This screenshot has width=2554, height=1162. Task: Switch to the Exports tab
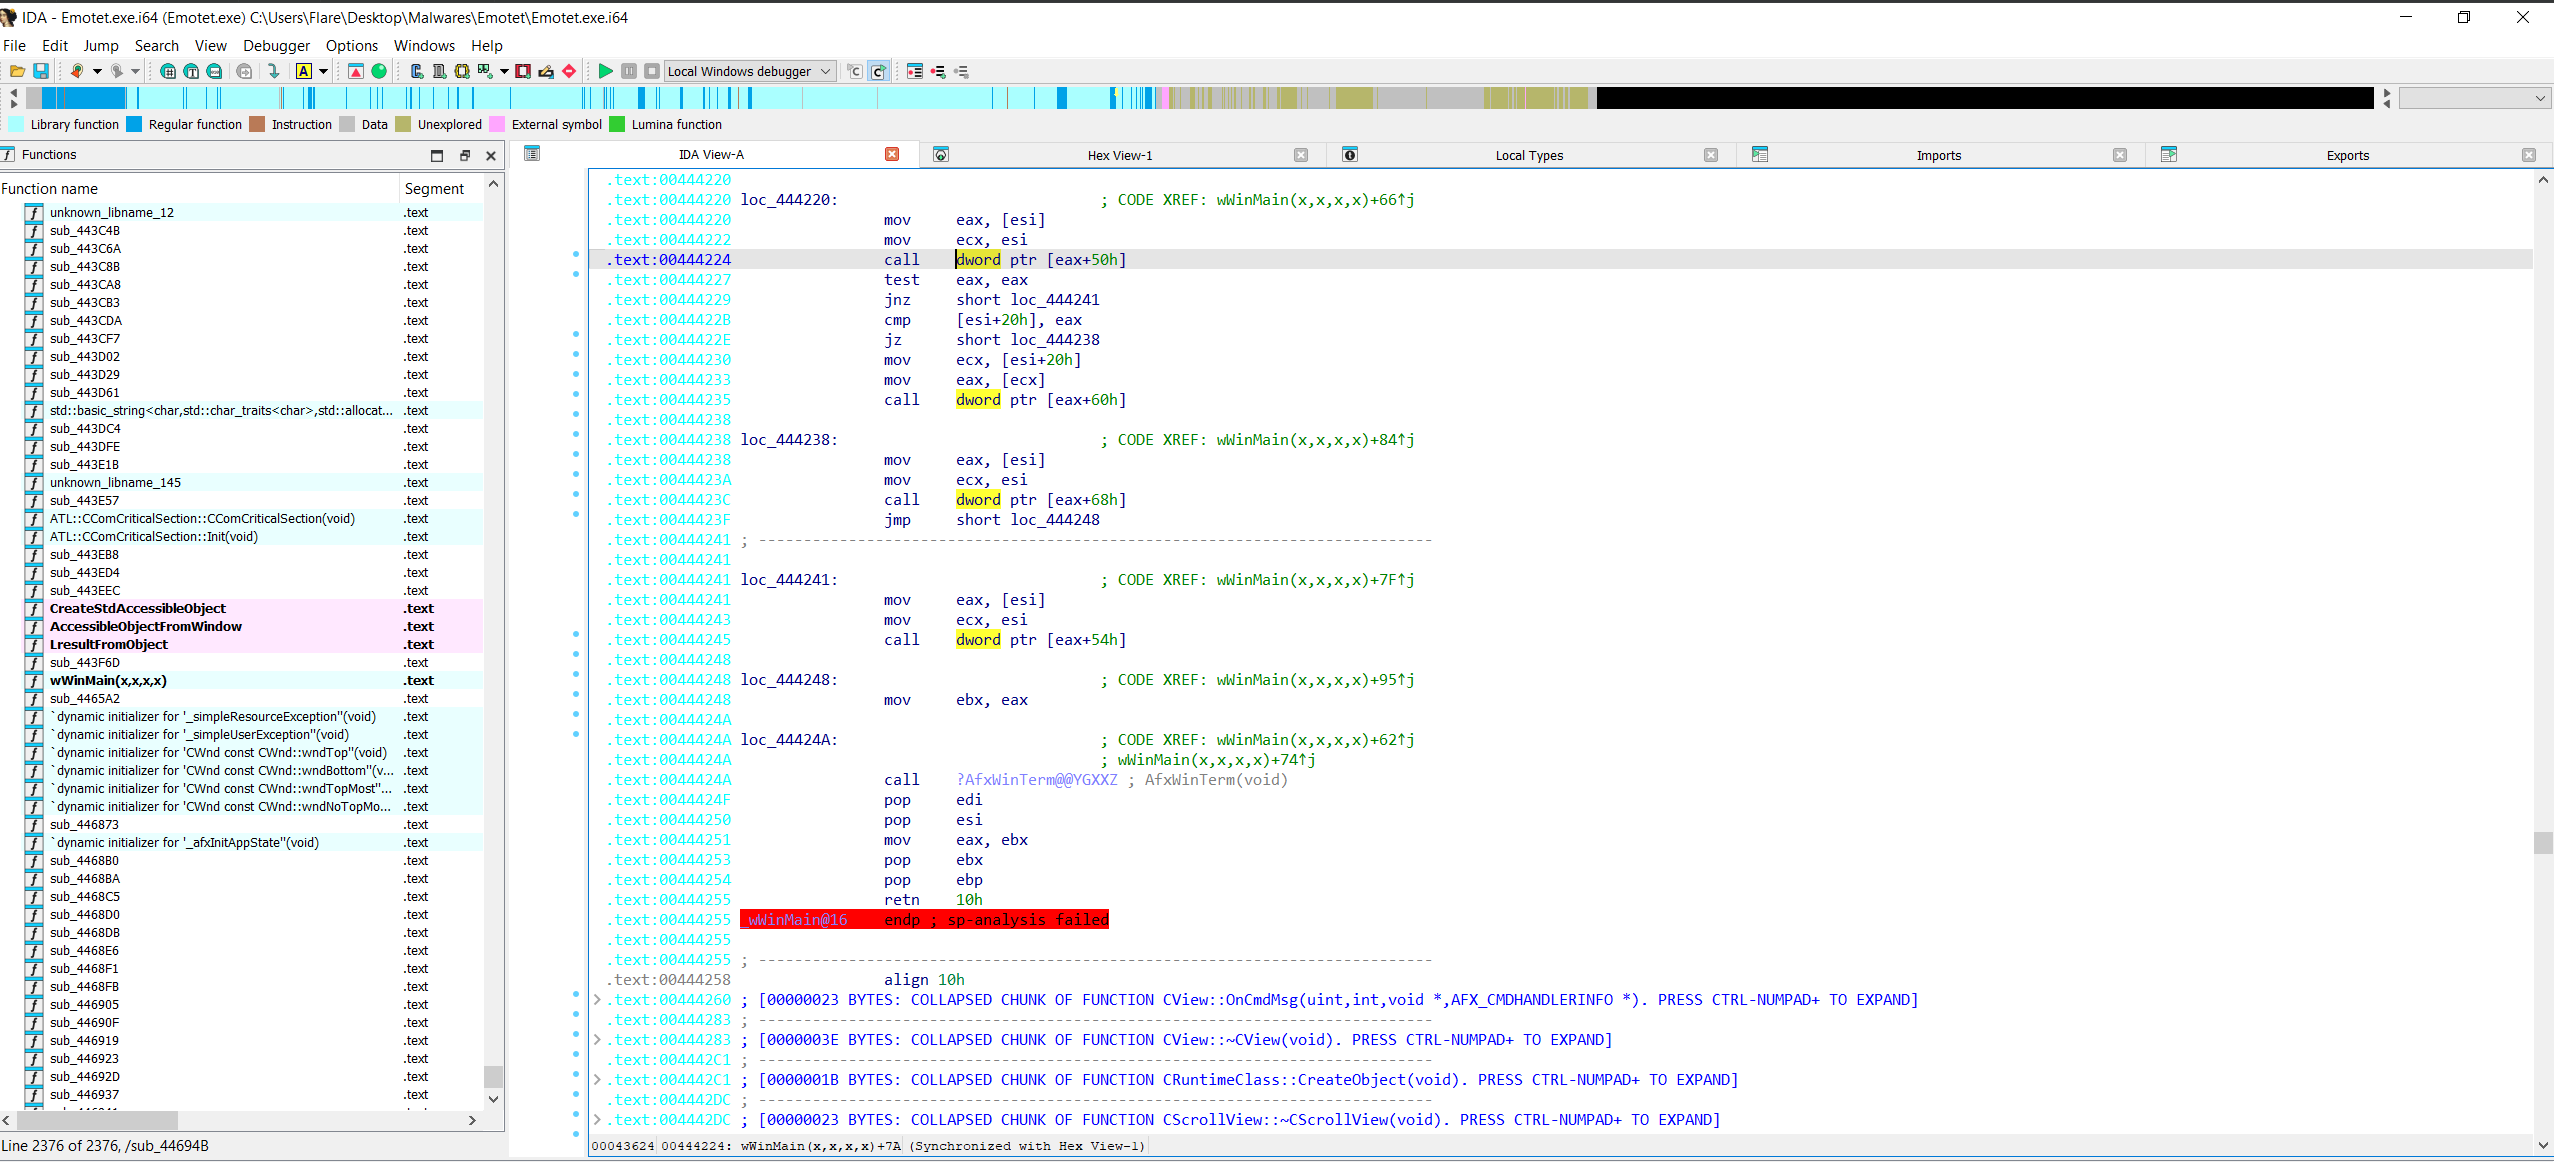tap(2347, 155)
